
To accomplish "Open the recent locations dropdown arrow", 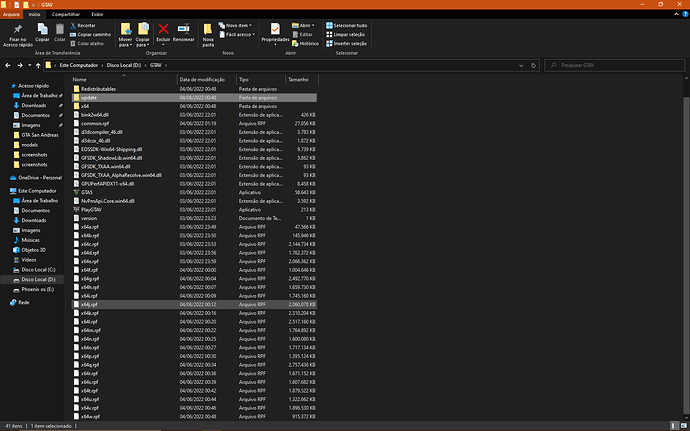I will [x=29, y=65].
